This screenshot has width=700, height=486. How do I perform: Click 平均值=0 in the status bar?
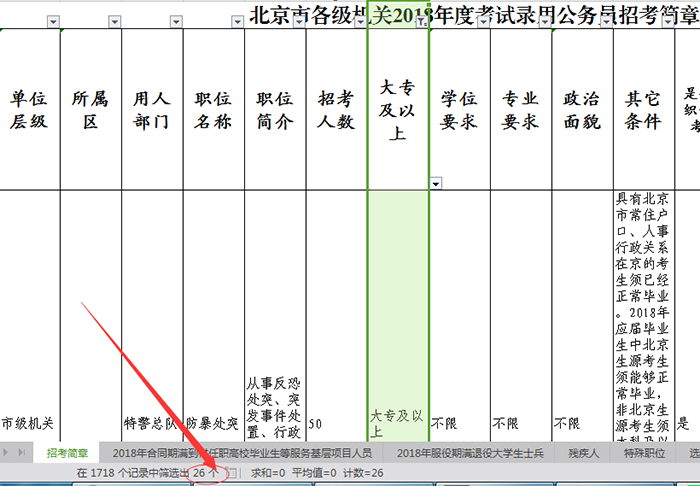point(314,473)
